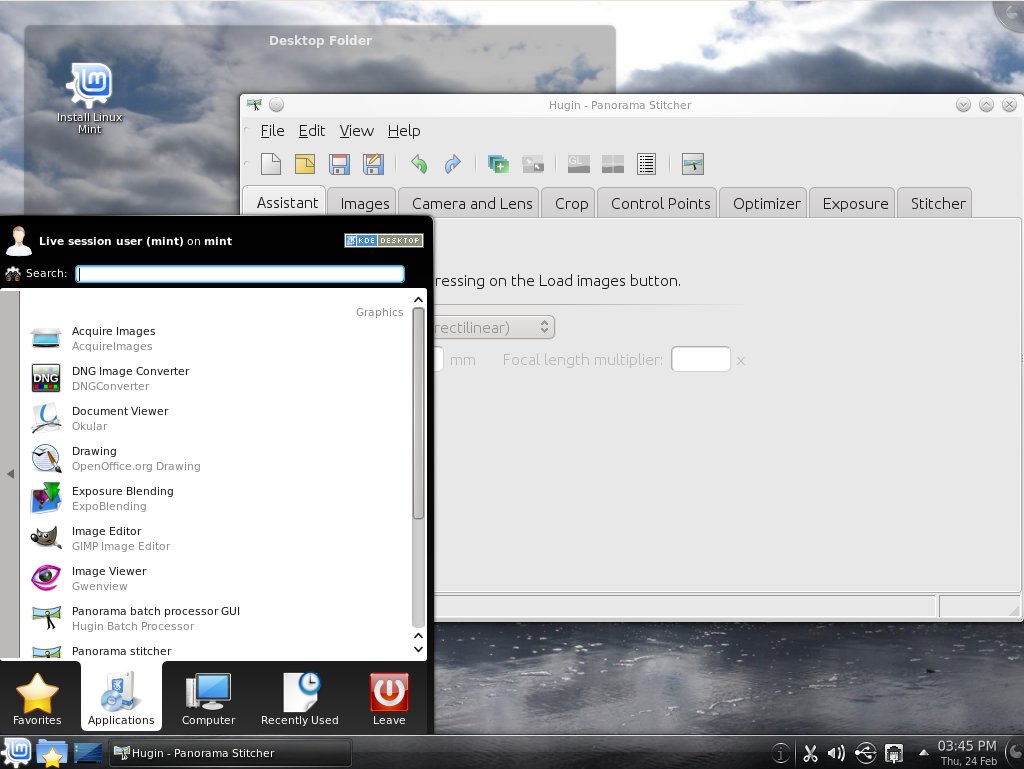Open project via the folder toolbar icon
The height and width of the screenshot is (769, 1024).
(x=305, y=164)
